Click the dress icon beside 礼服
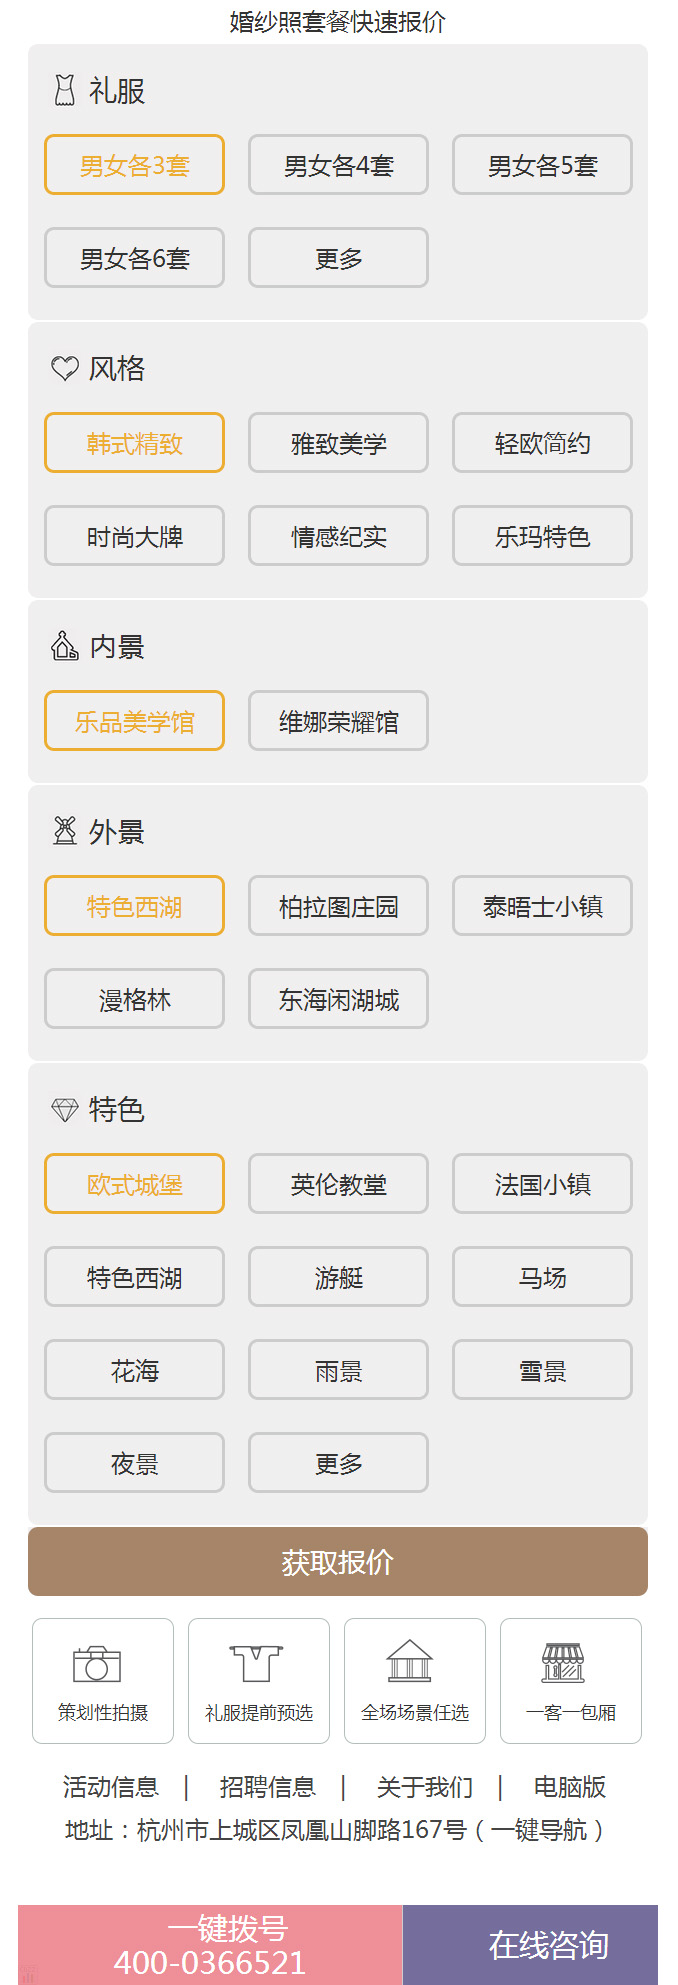 coord(65,91)
